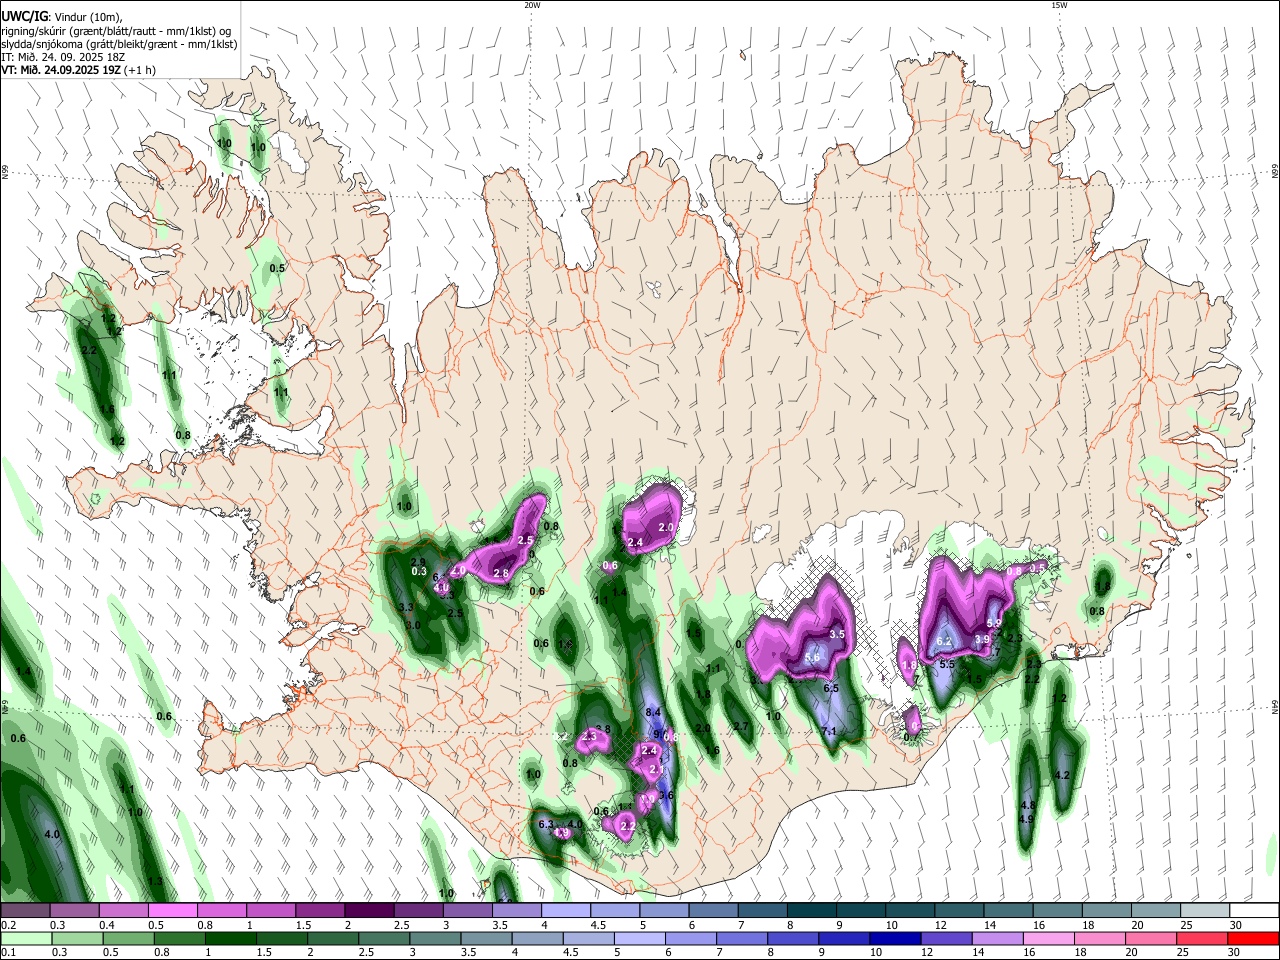Click the 'VT: Mið. 24.09.2025 19Z (+1 h)' line
The height and width of the screenshot is (960, 1280).
tap(77, 70)
